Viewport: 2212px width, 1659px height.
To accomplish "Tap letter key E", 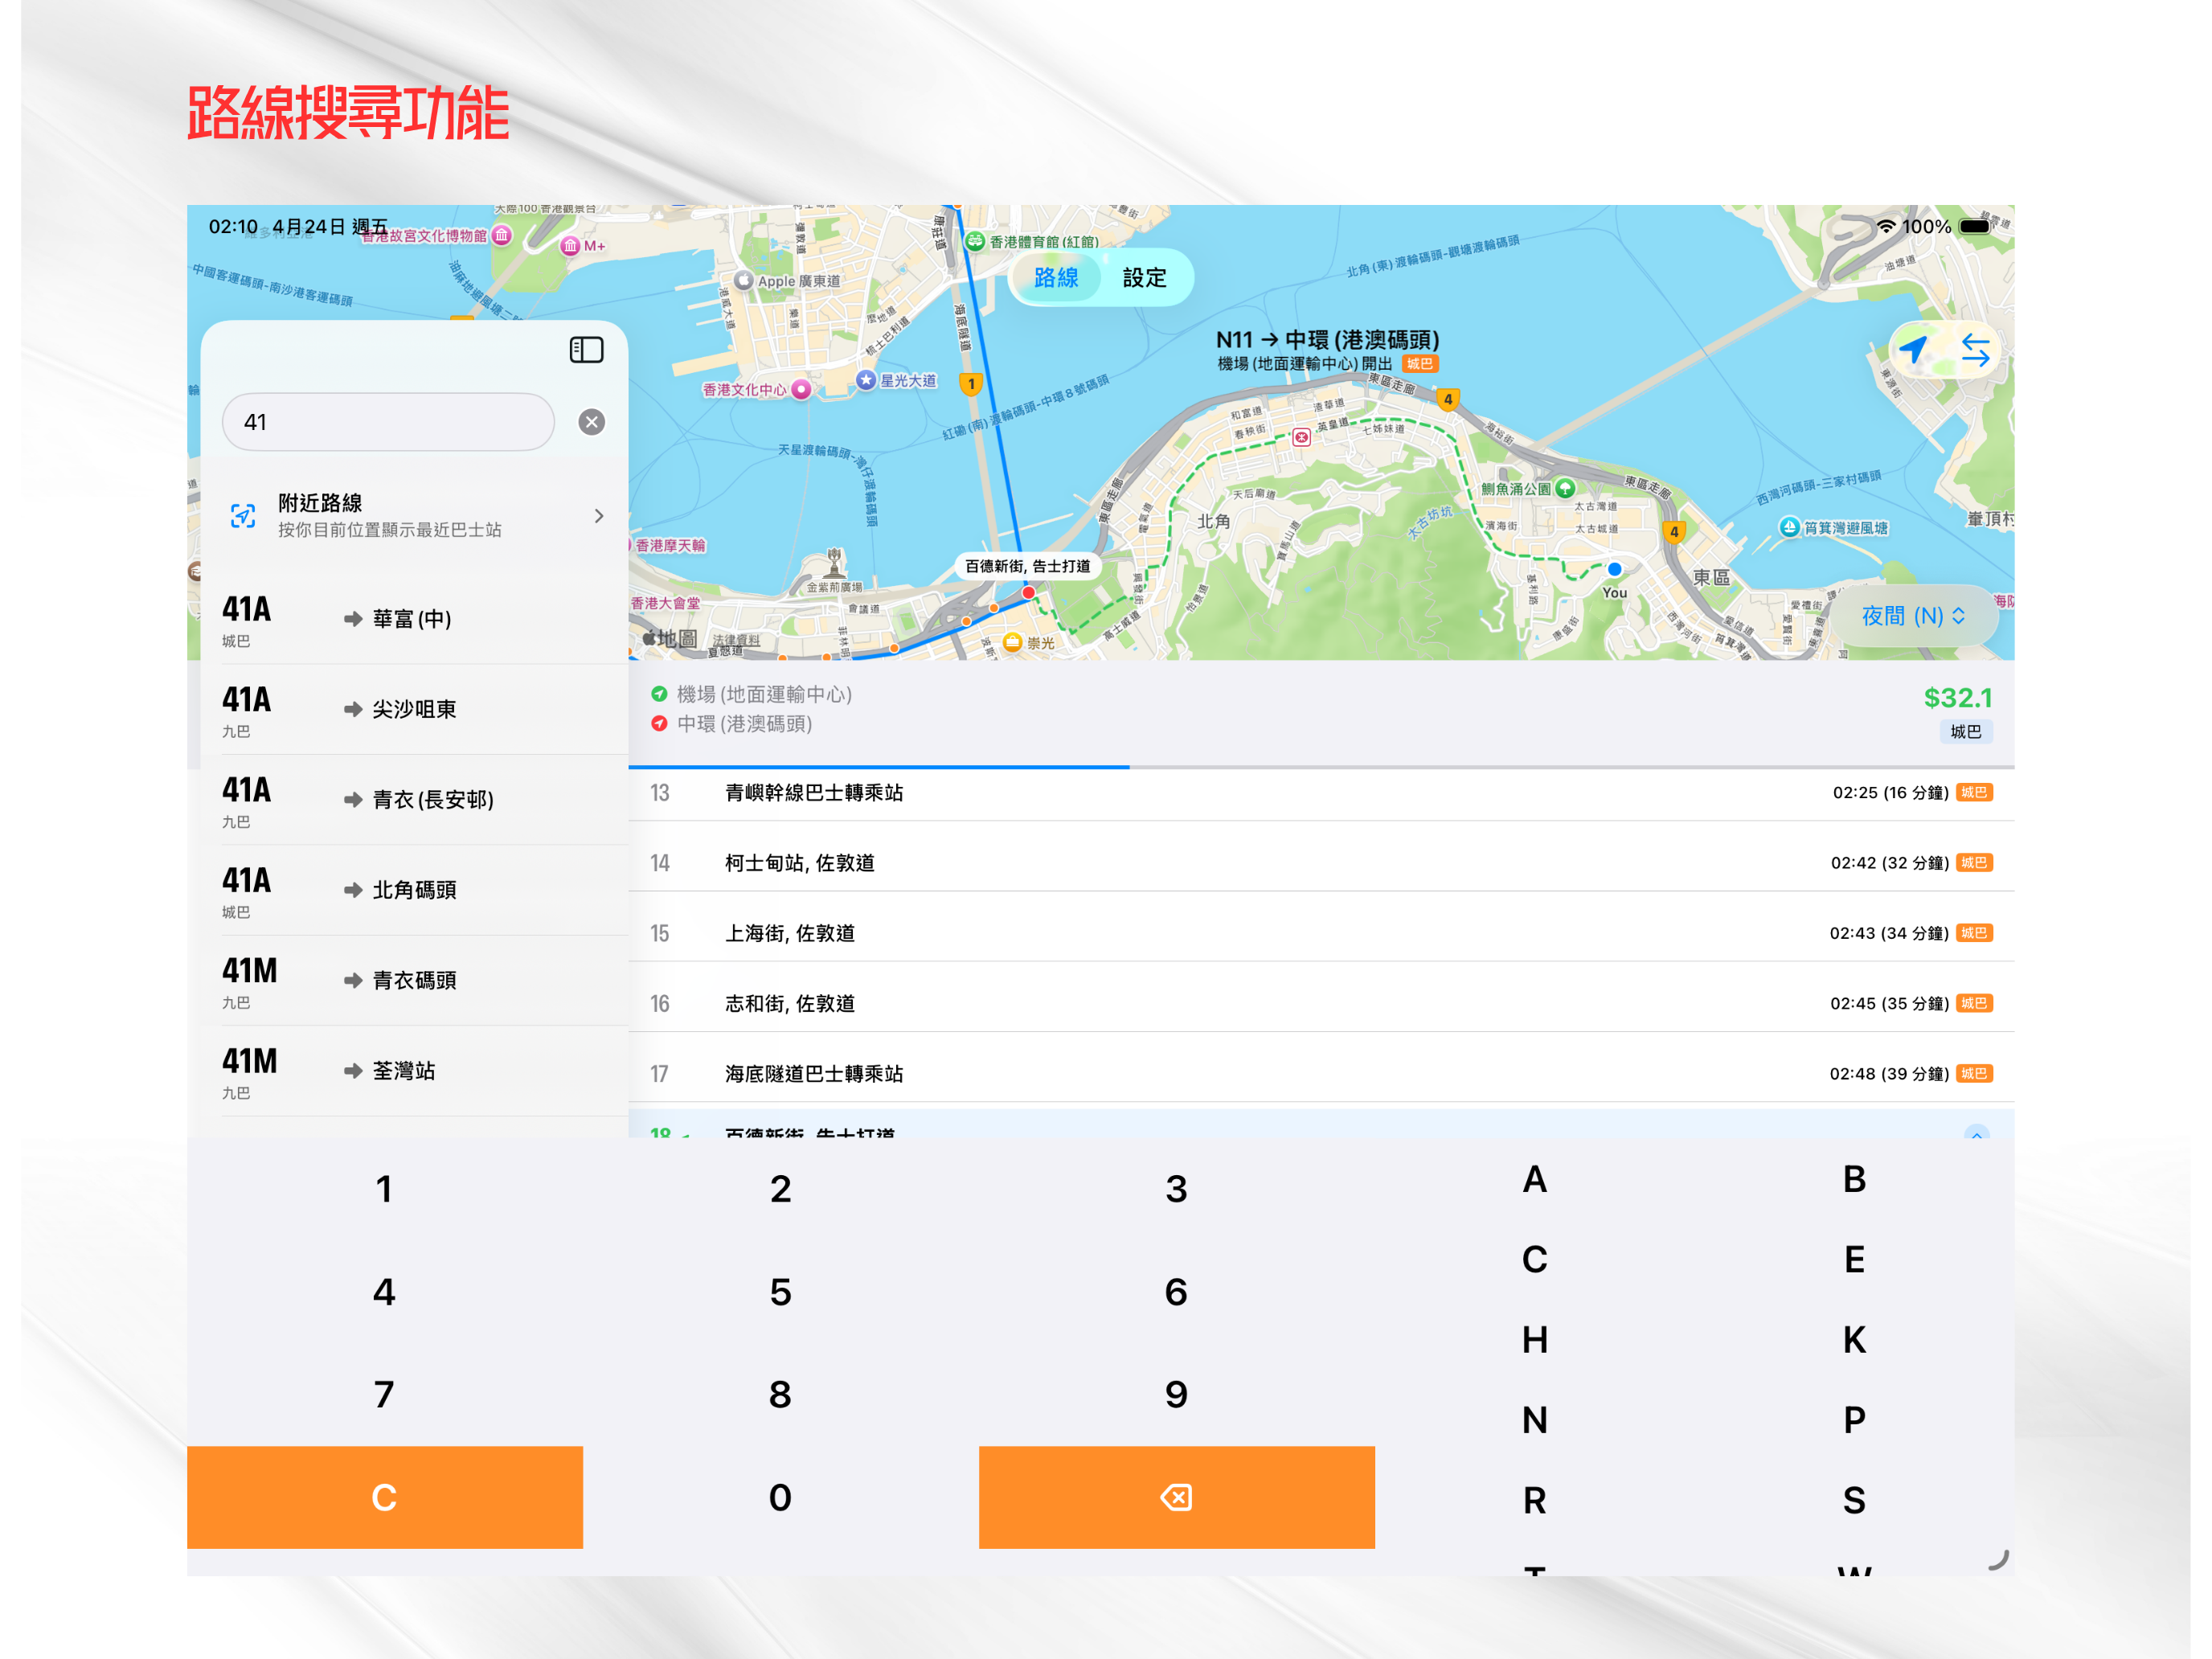I will (x=1854, y=1260).
